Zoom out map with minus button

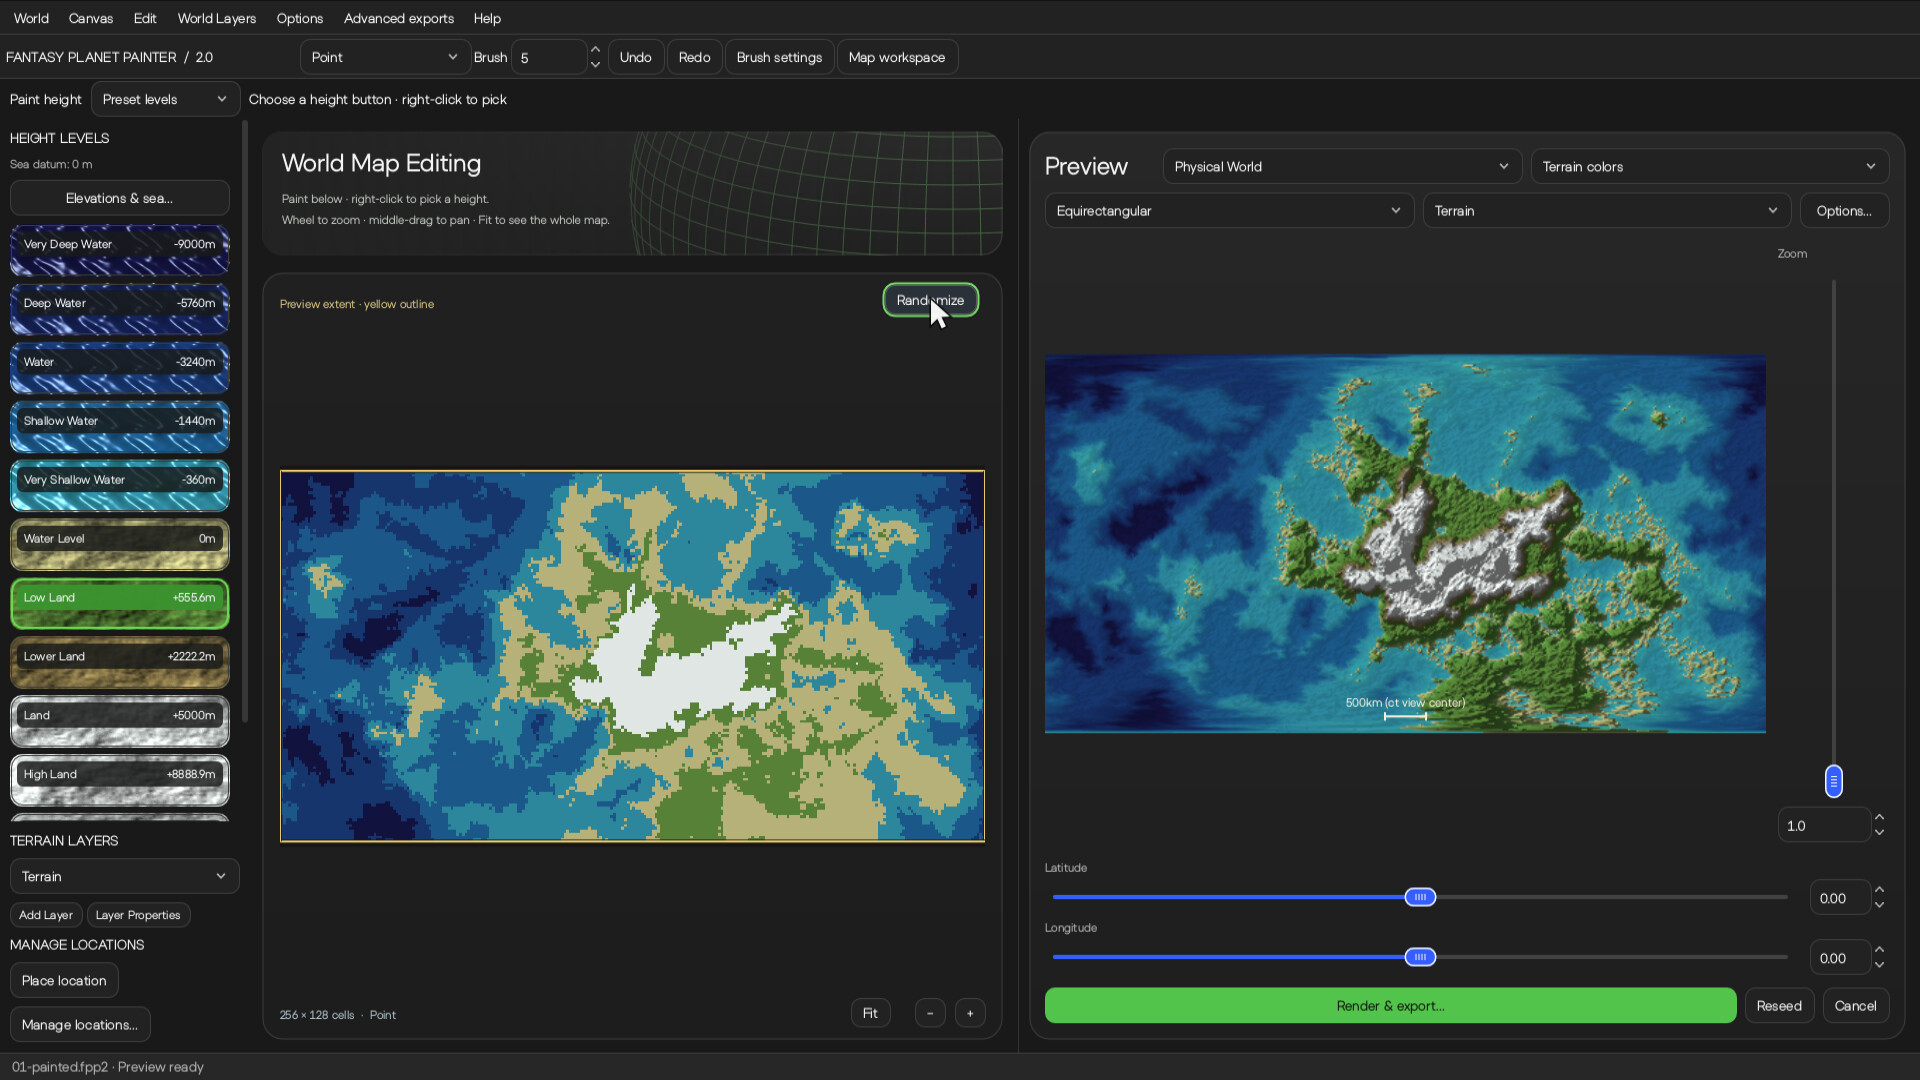[930, 1013]
